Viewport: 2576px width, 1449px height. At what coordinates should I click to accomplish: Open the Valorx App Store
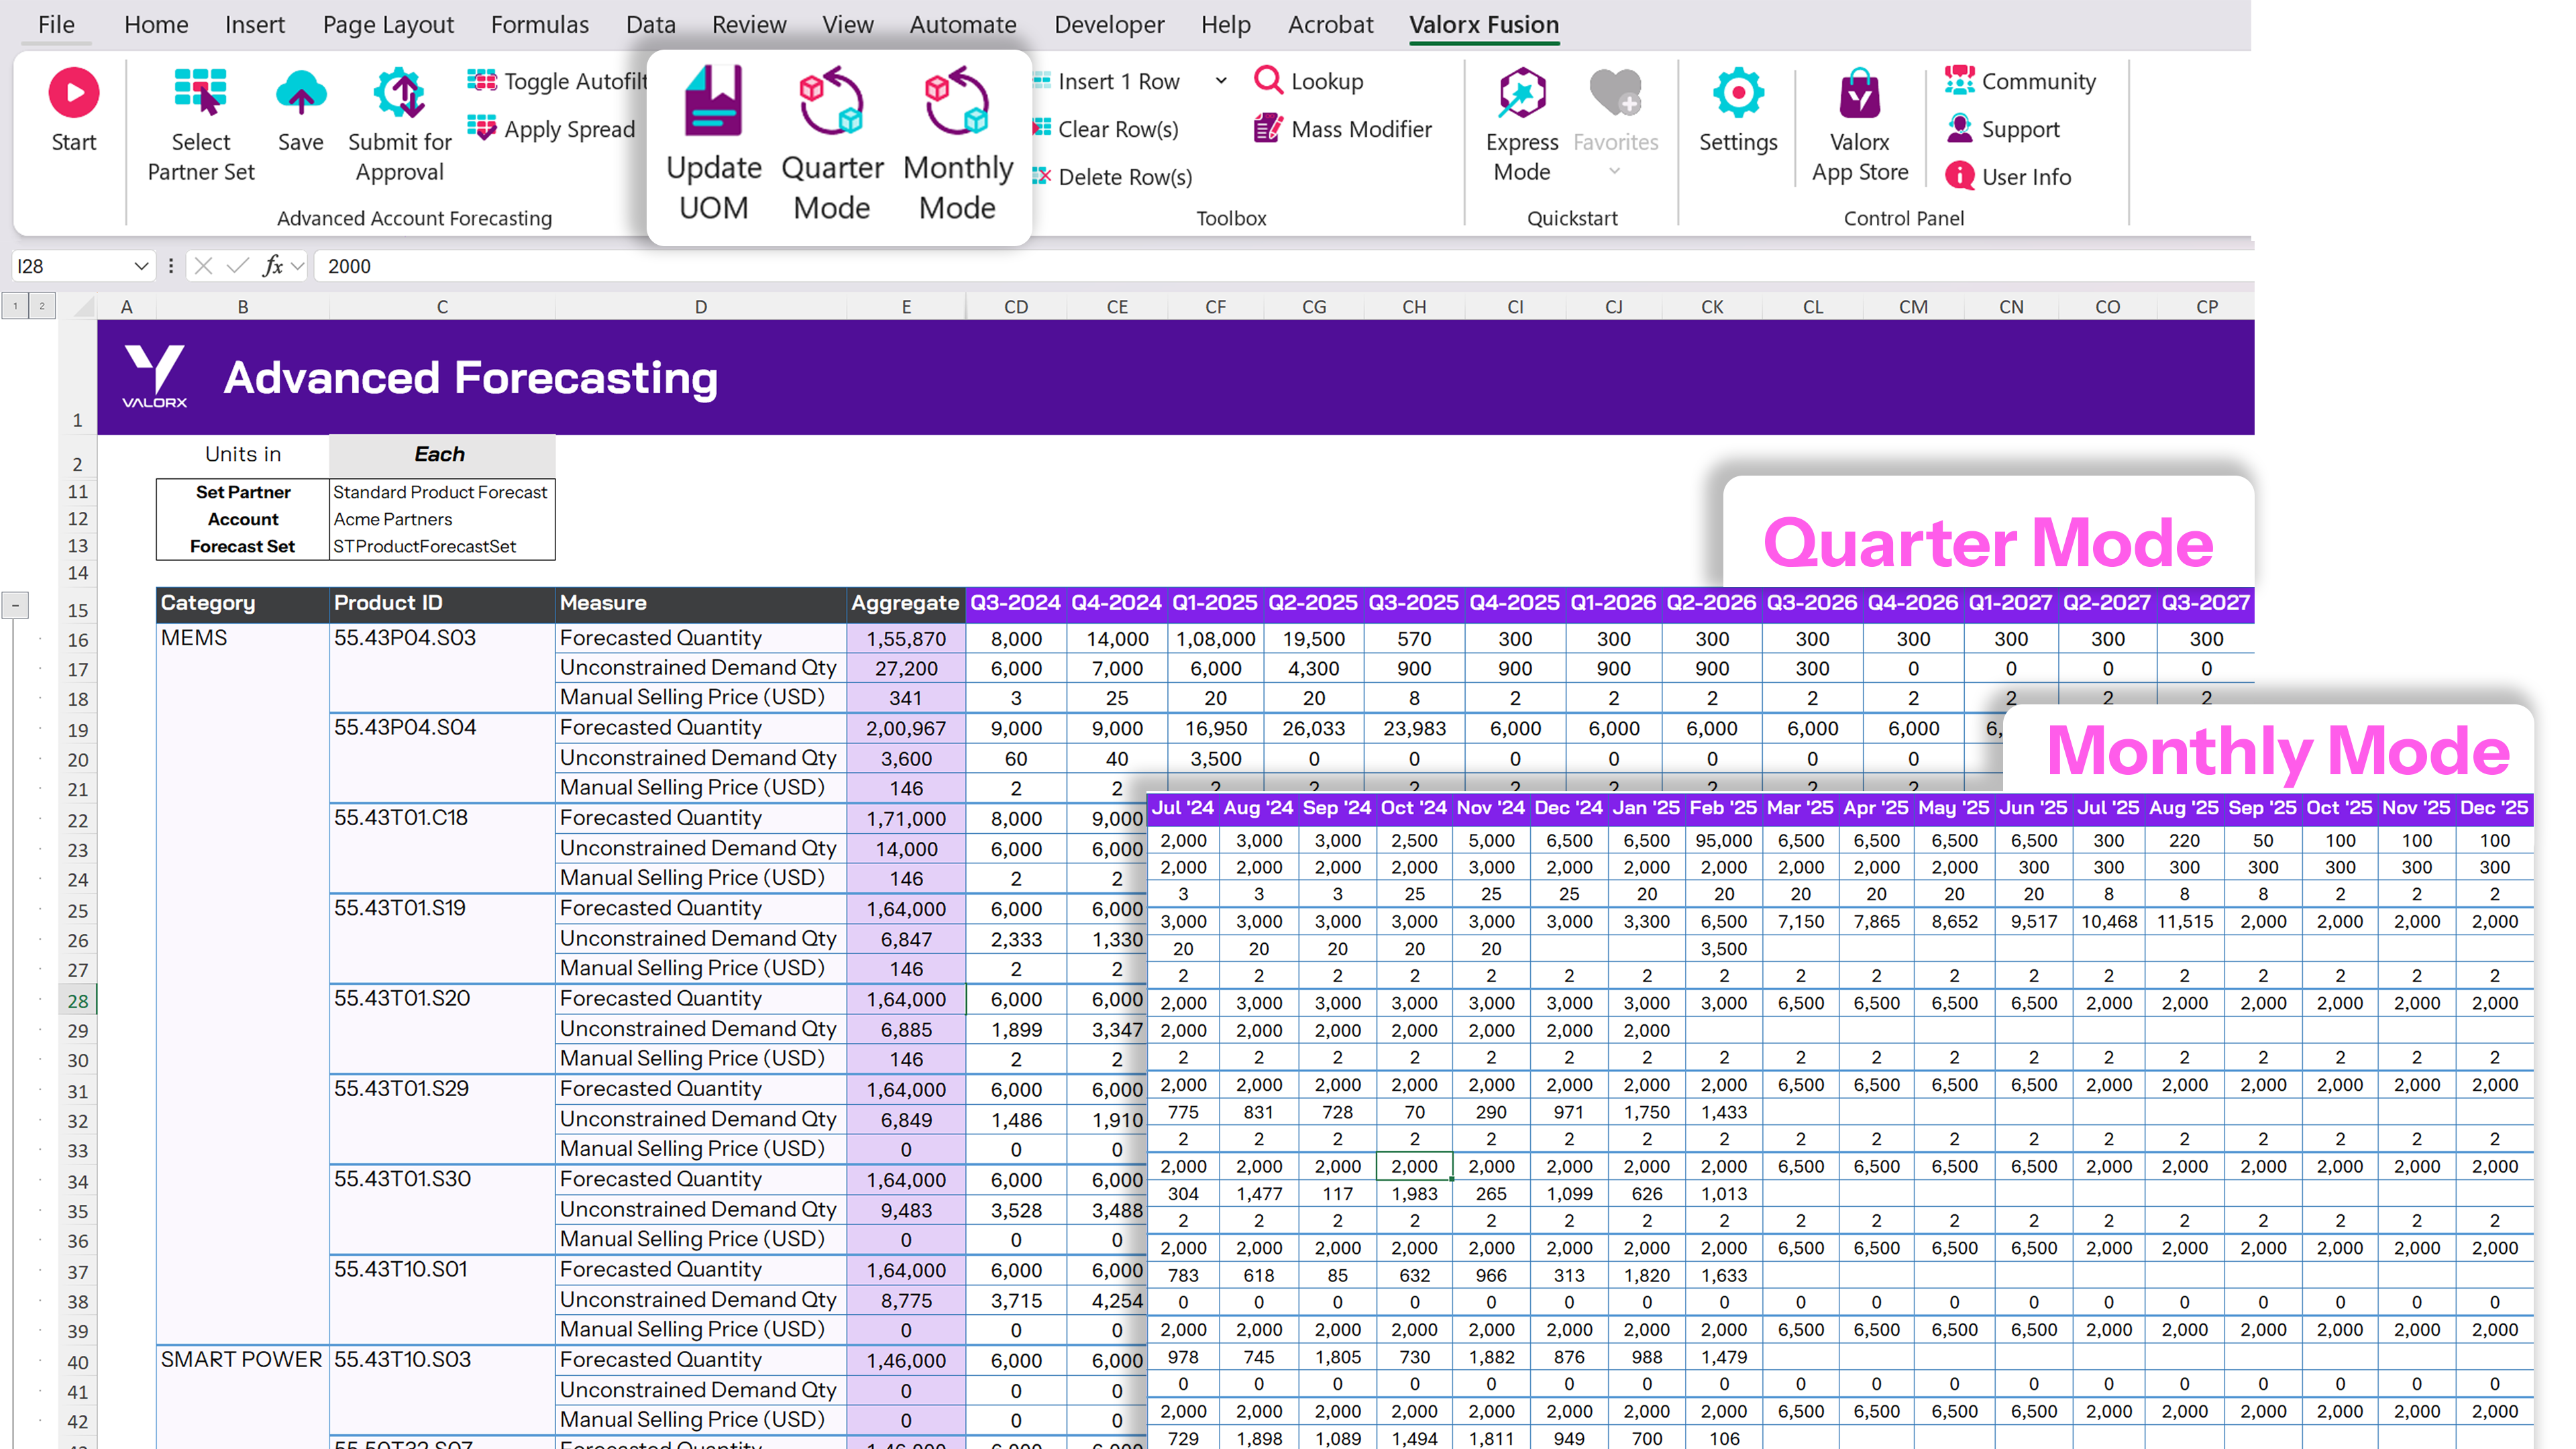coord(1859,94)
